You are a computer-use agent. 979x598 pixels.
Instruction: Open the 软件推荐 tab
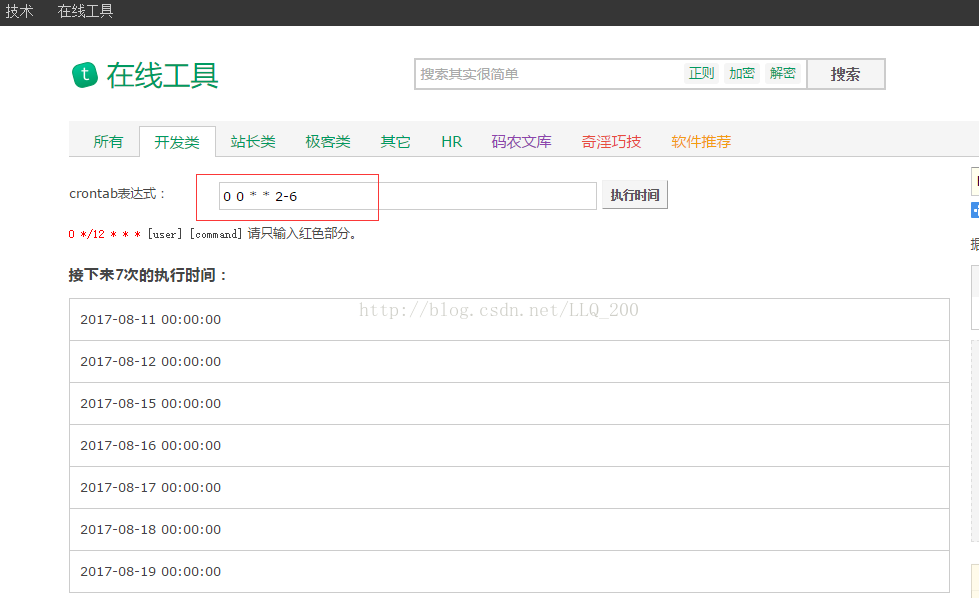(x=701, y=142)
